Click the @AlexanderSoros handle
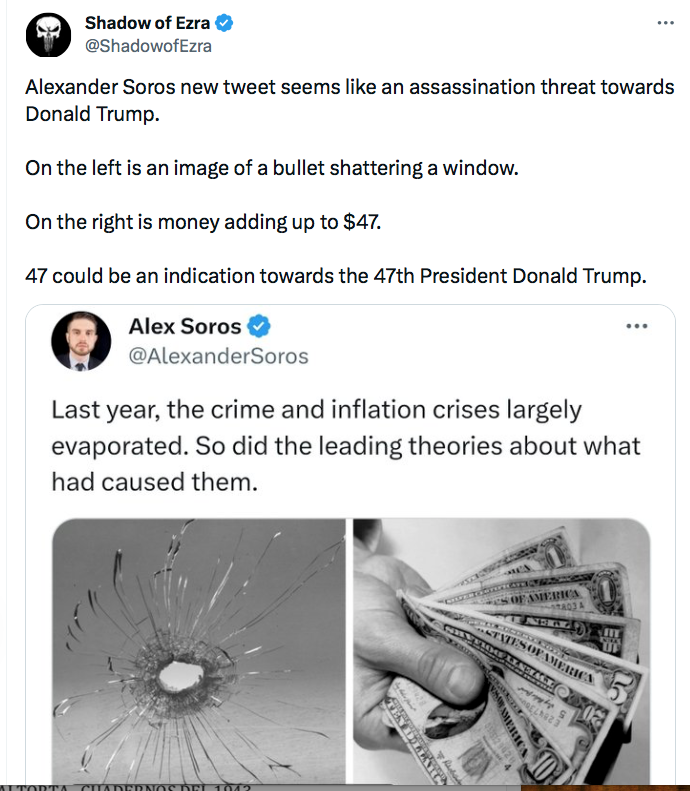Image resolution: width=690 pixels, height=791 pixels. tap(219, 355)
